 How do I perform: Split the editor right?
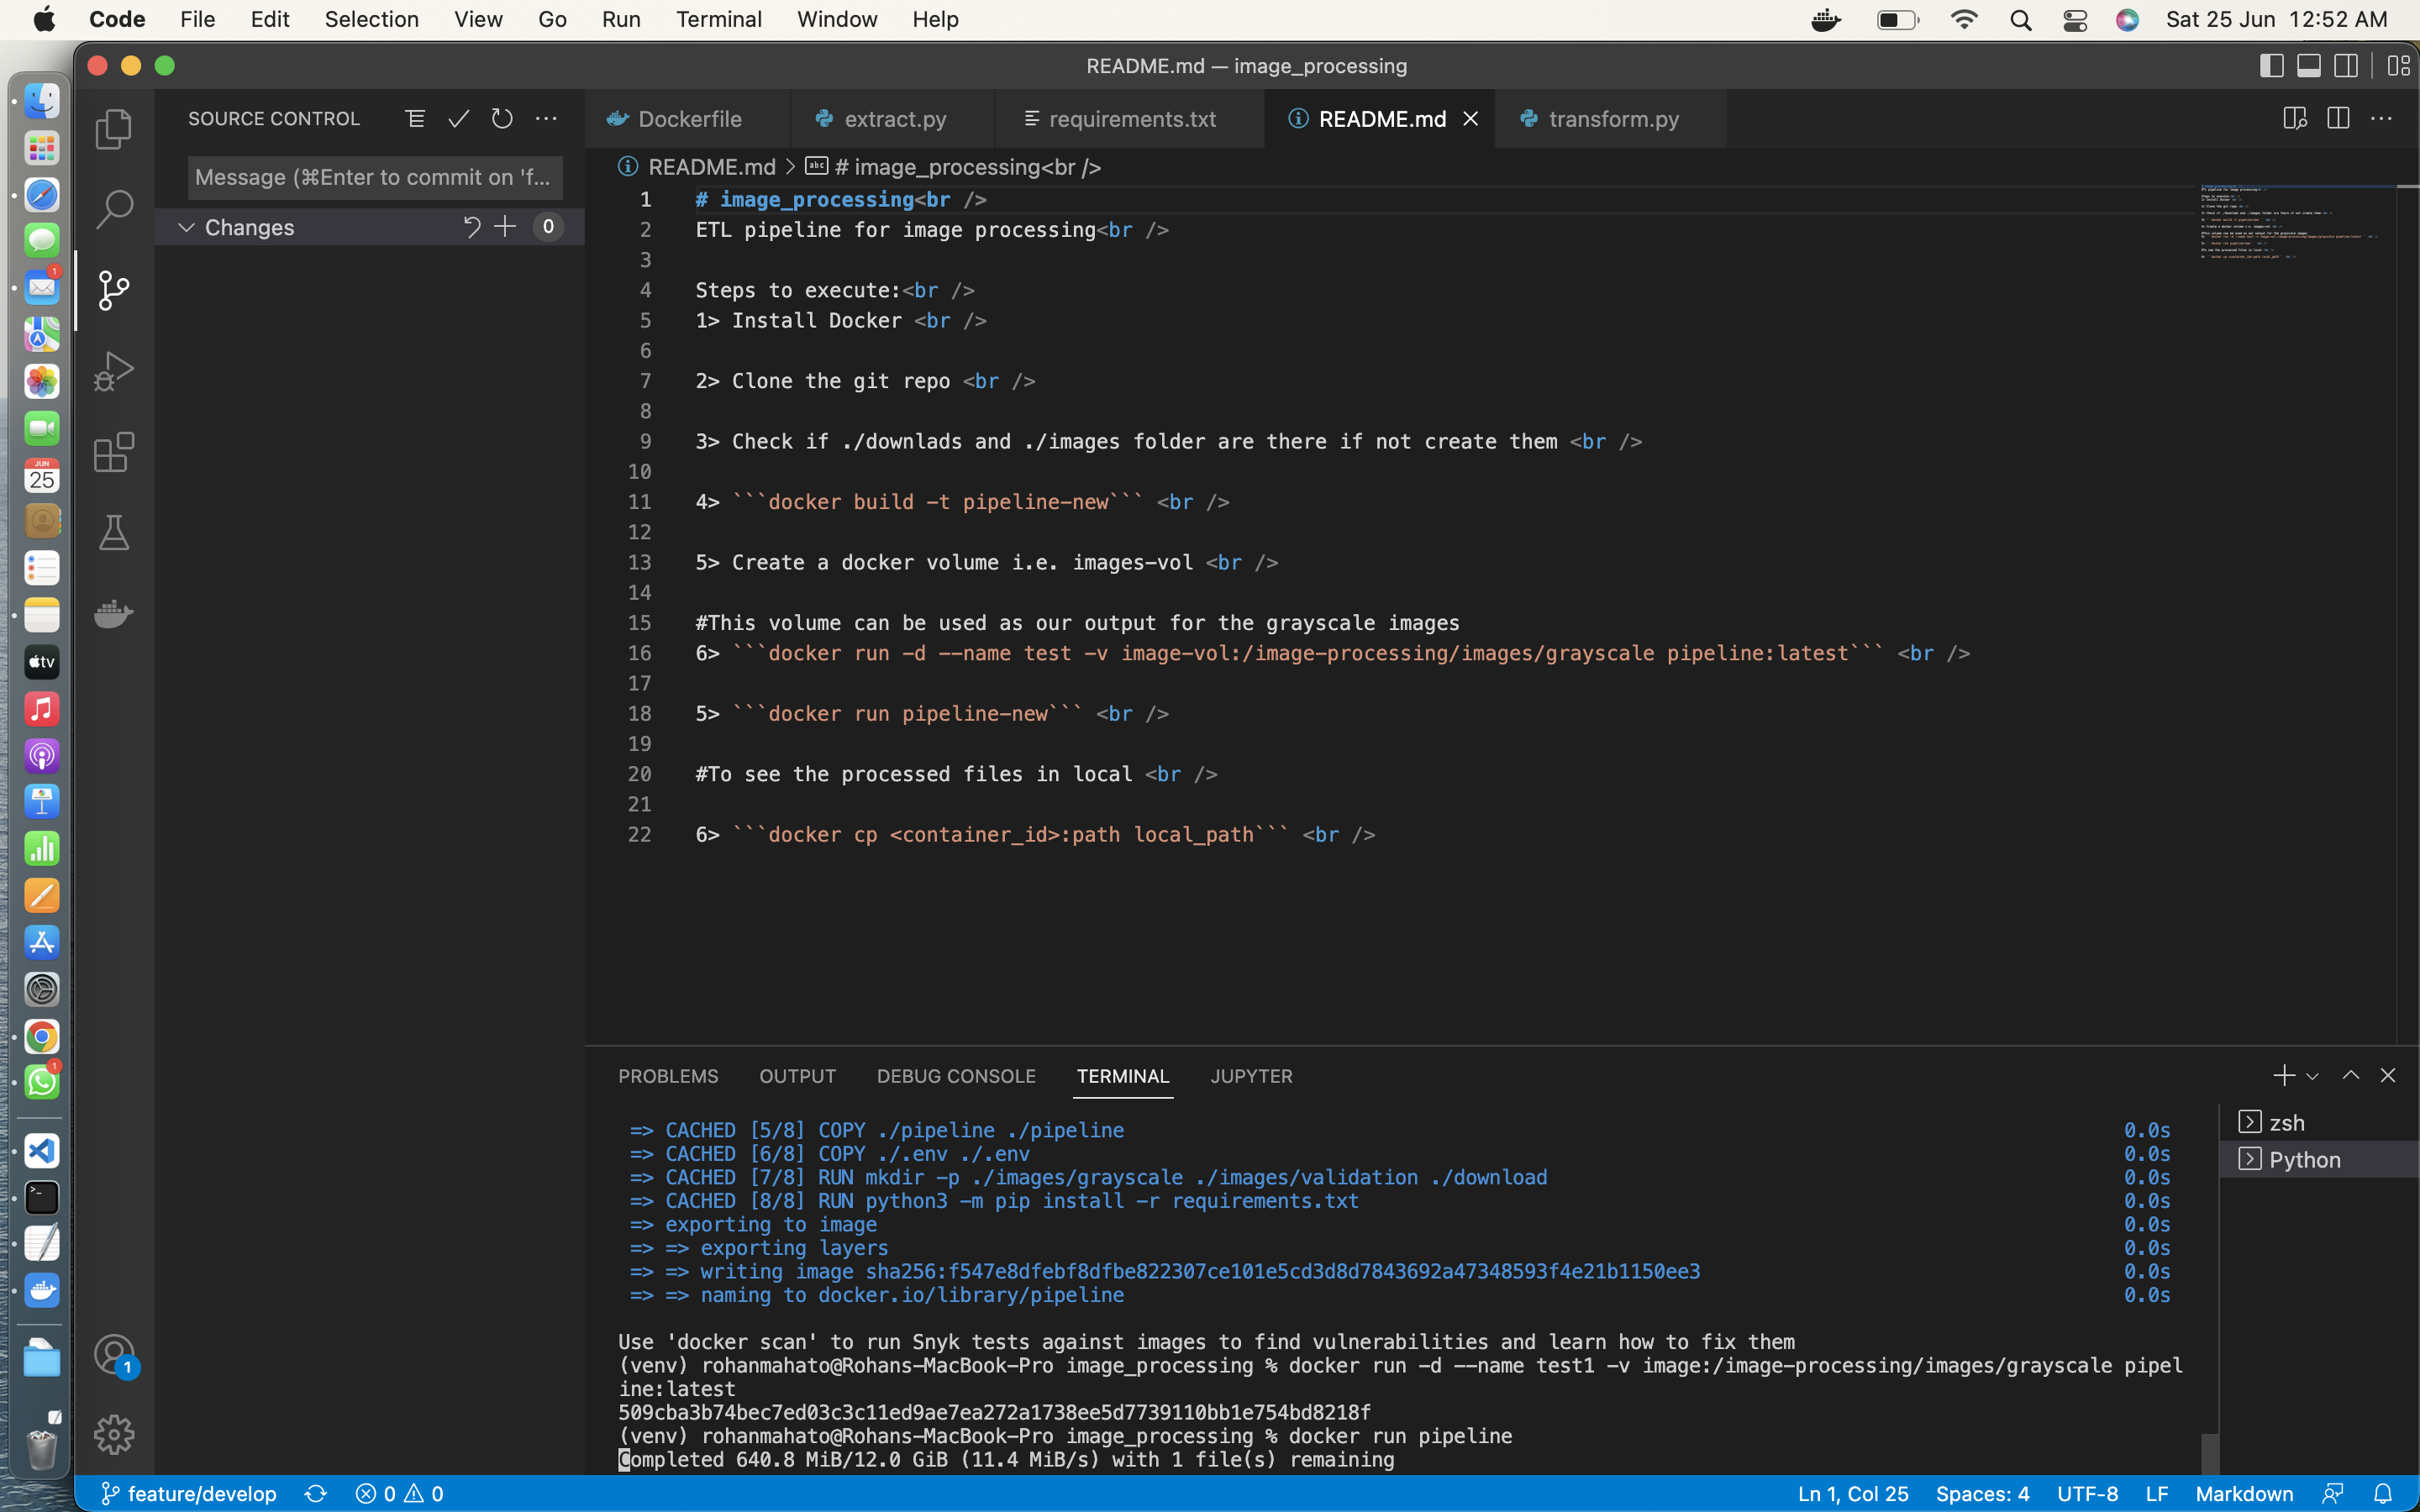point(2338,119)
